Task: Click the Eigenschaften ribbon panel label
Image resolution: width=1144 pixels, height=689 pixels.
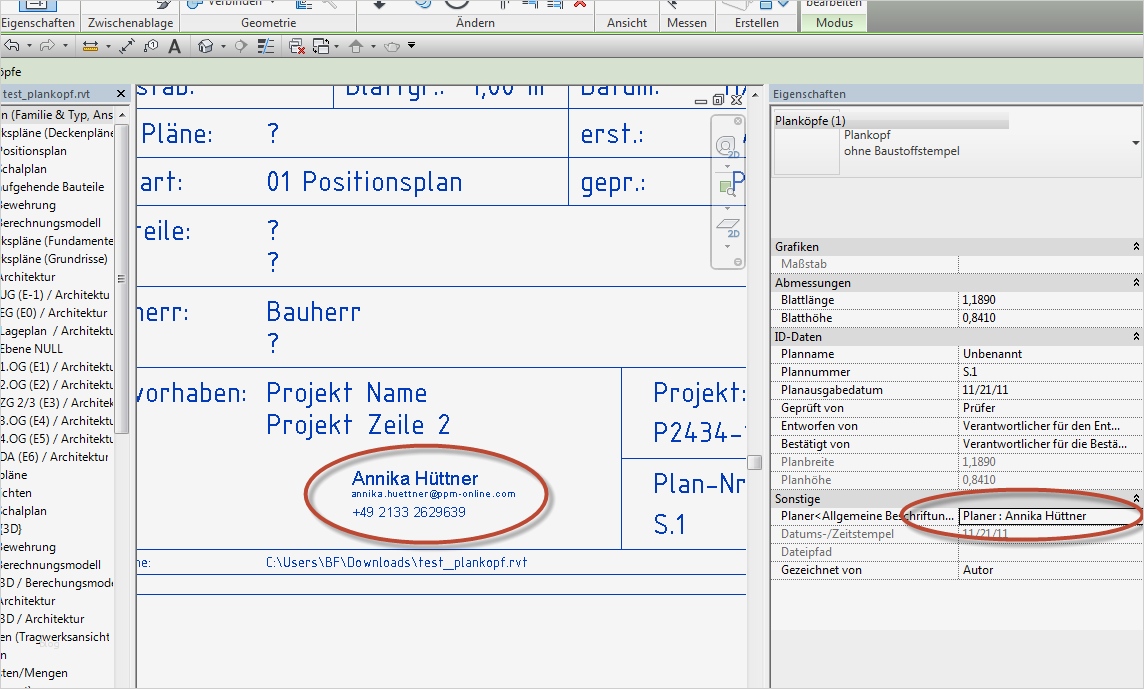Action: point(37,23)
